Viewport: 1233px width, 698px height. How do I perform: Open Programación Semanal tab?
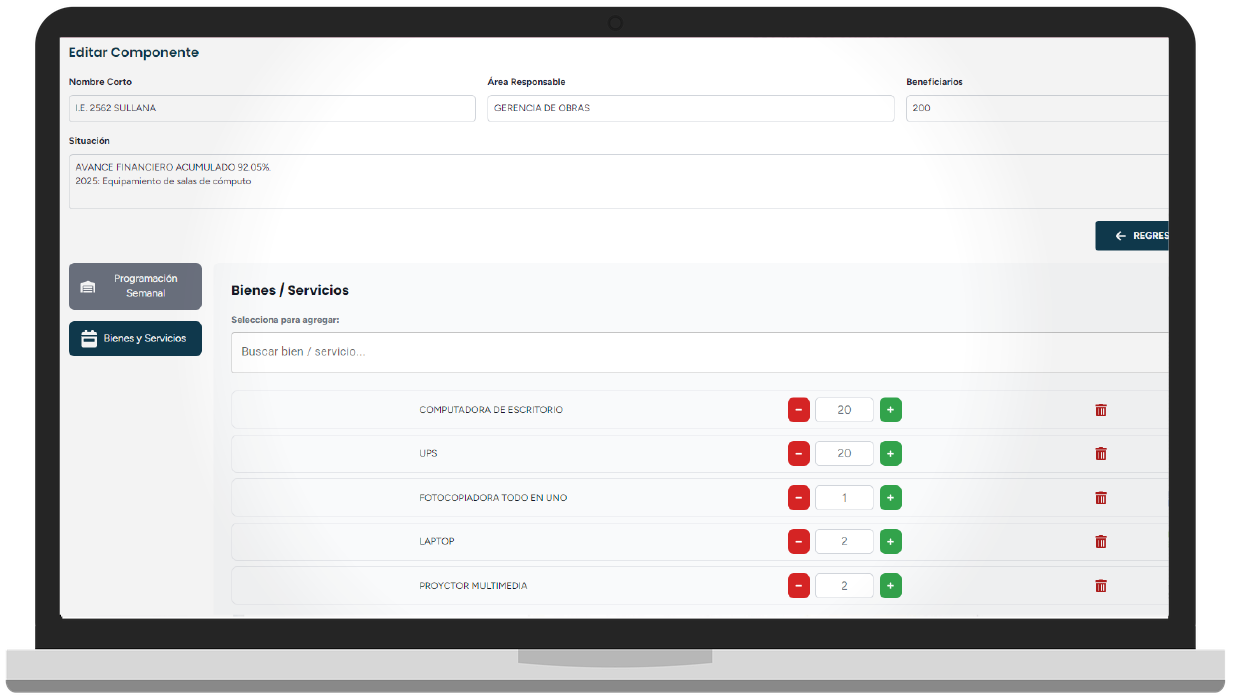[135, 287]
